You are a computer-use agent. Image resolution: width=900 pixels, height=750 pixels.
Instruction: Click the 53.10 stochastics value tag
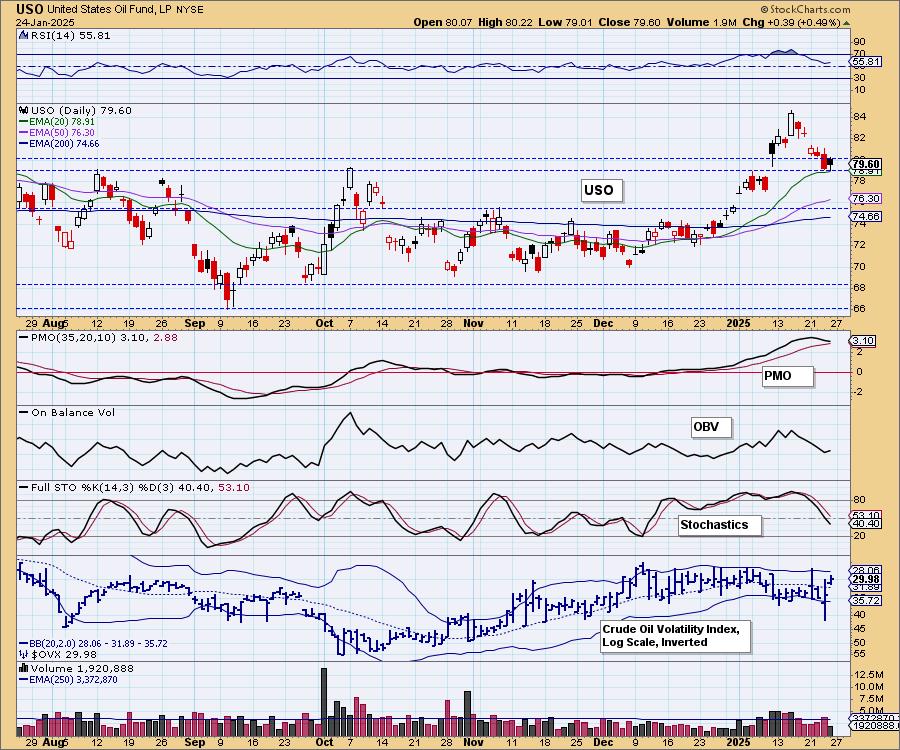(867, 515)
